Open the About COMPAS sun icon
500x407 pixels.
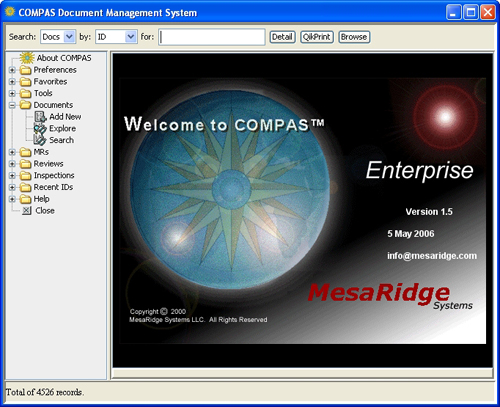27,58
